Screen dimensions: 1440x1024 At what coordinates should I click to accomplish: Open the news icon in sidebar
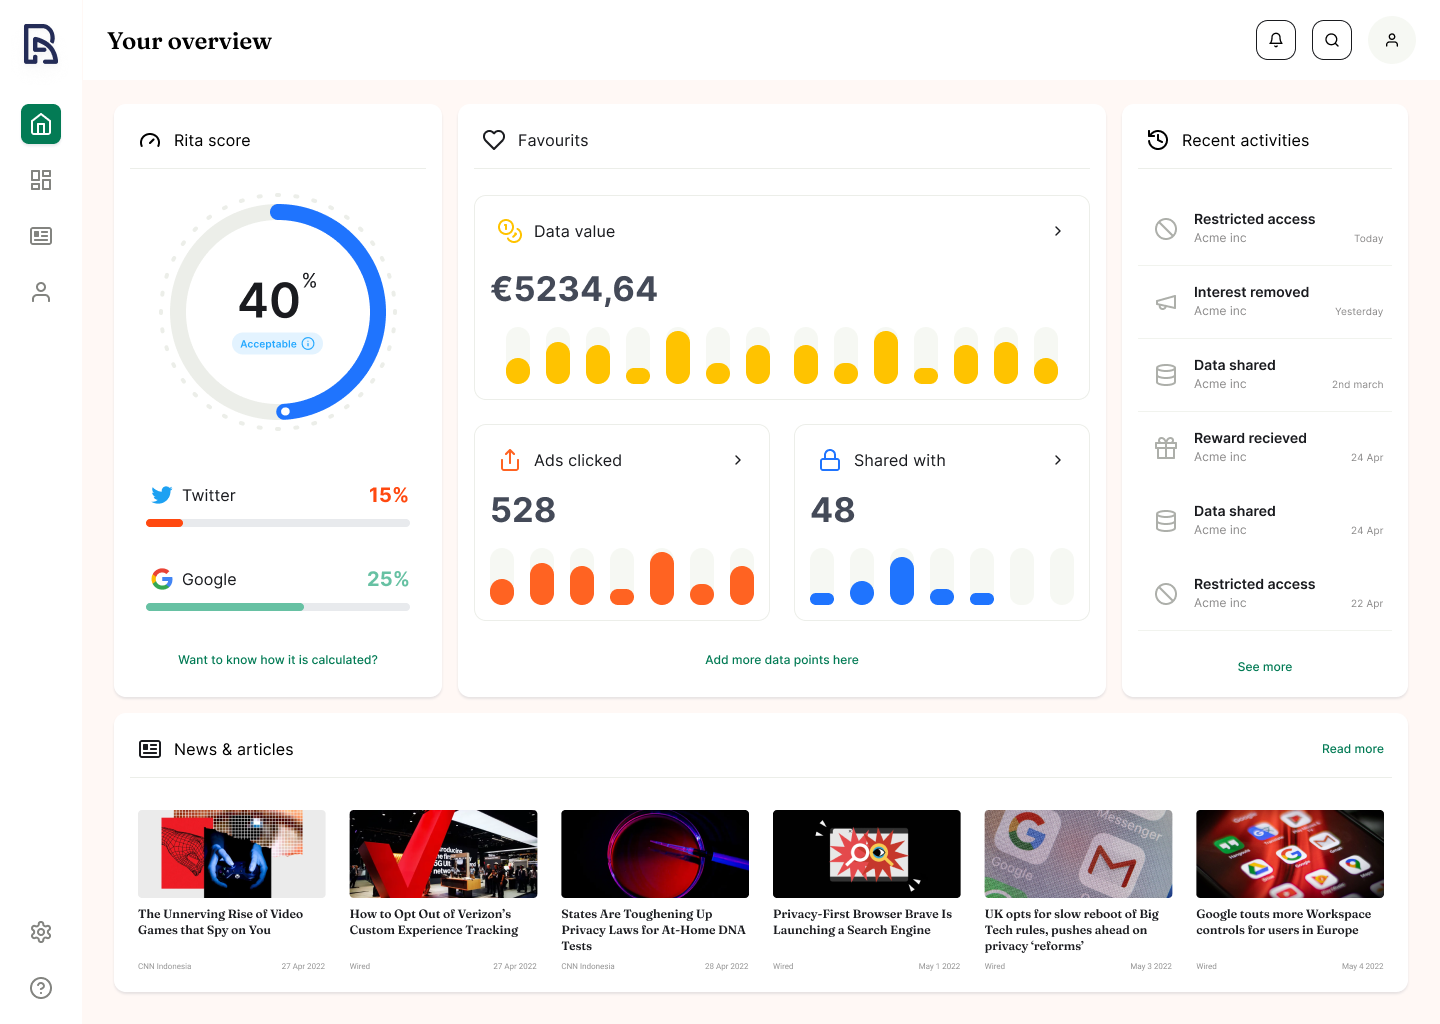point(41,236)
